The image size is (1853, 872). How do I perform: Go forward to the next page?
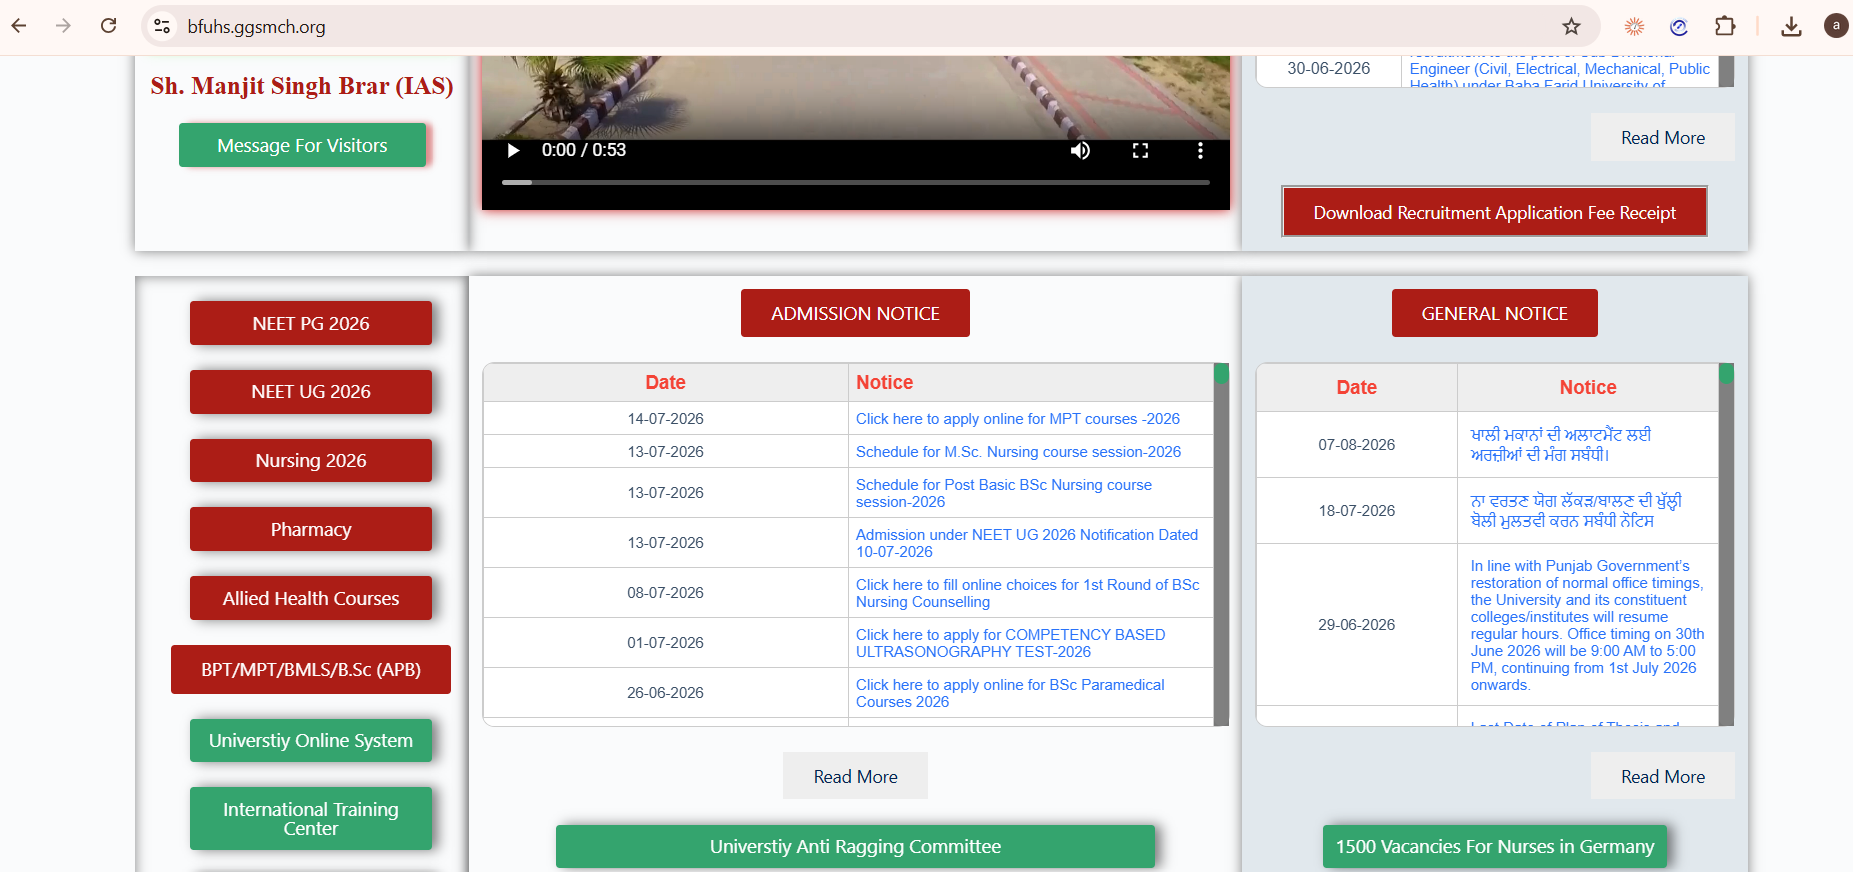pyautogui.click(x=64, y=26)
